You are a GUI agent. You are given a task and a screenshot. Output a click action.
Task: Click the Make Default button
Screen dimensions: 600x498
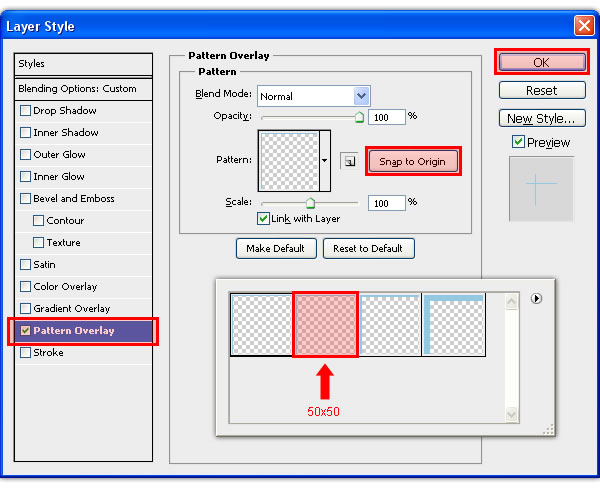tap(276, 248)
